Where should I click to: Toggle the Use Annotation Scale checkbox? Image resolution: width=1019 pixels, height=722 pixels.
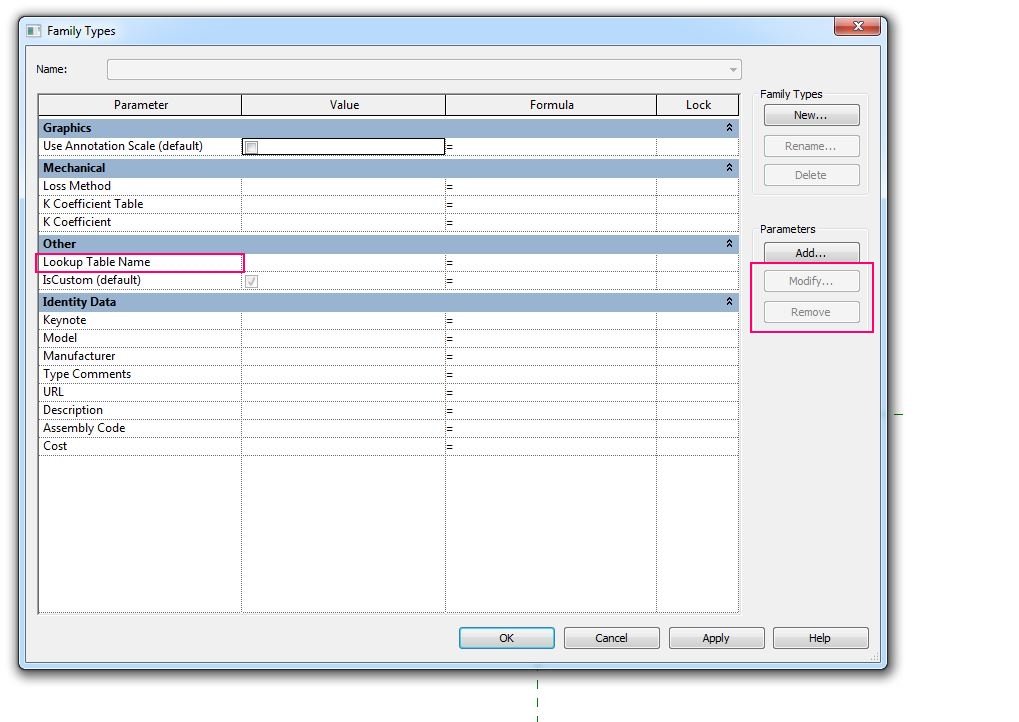(x=250, y=146)
